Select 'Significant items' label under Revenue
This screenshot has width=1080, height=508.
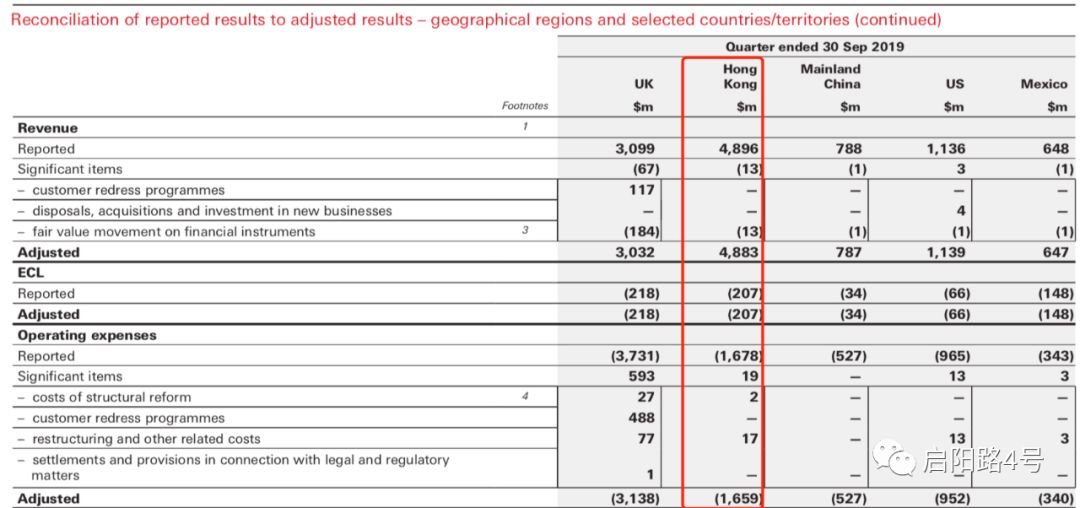coord(70,169)
